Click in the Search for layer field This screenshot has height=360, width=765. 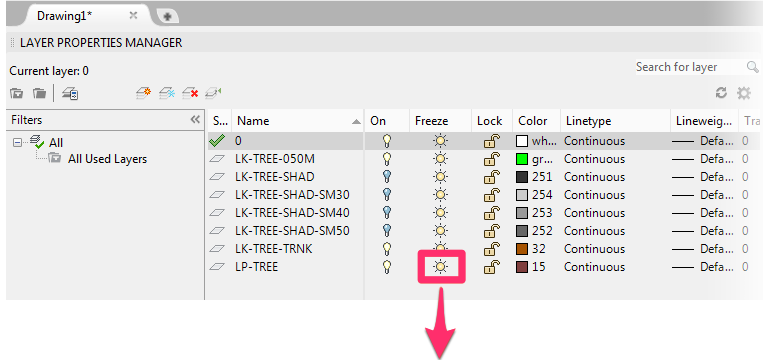(x=691, y=67)
